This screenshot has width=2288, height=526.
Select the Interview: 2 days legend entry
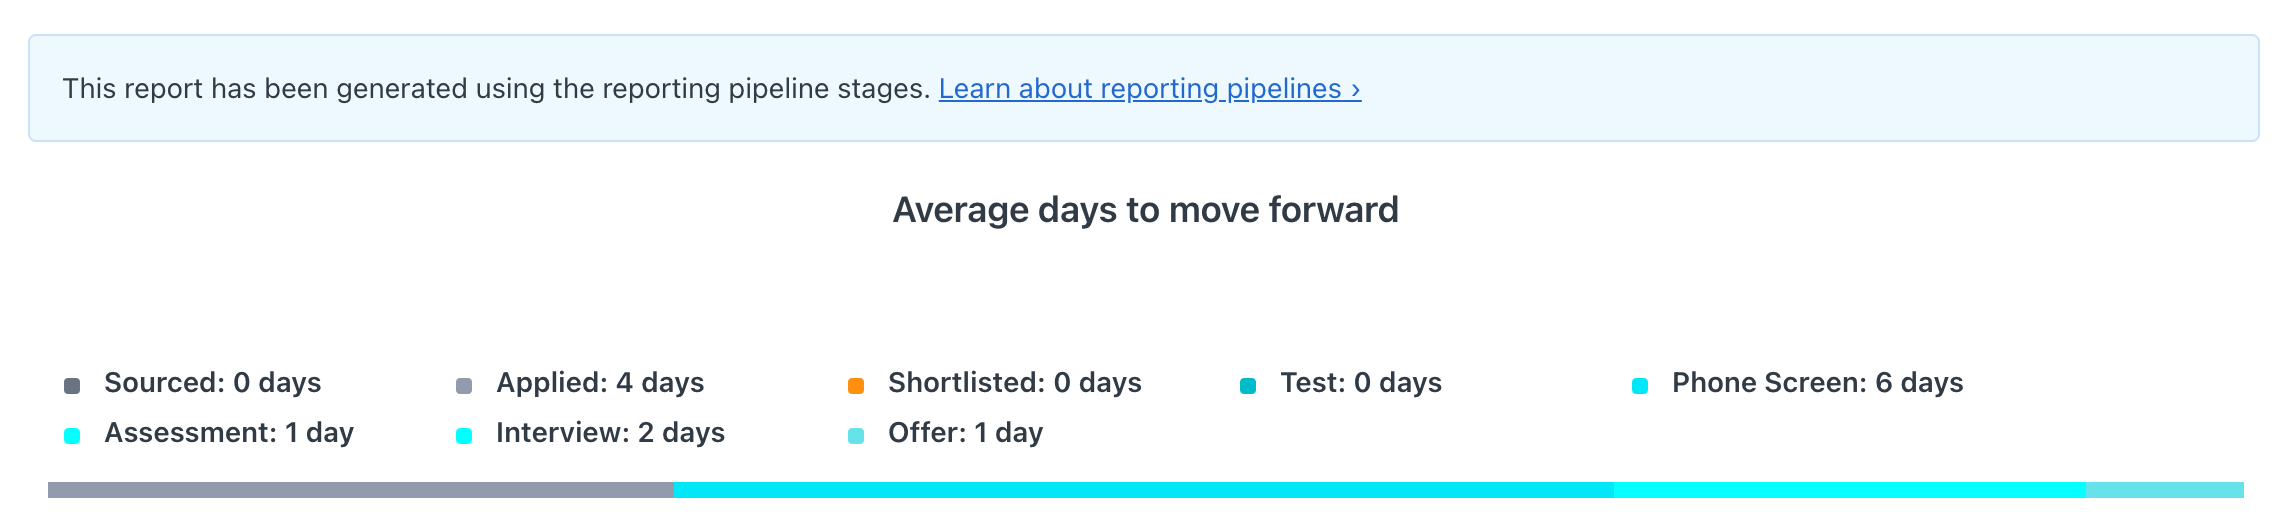coord(610,433)
